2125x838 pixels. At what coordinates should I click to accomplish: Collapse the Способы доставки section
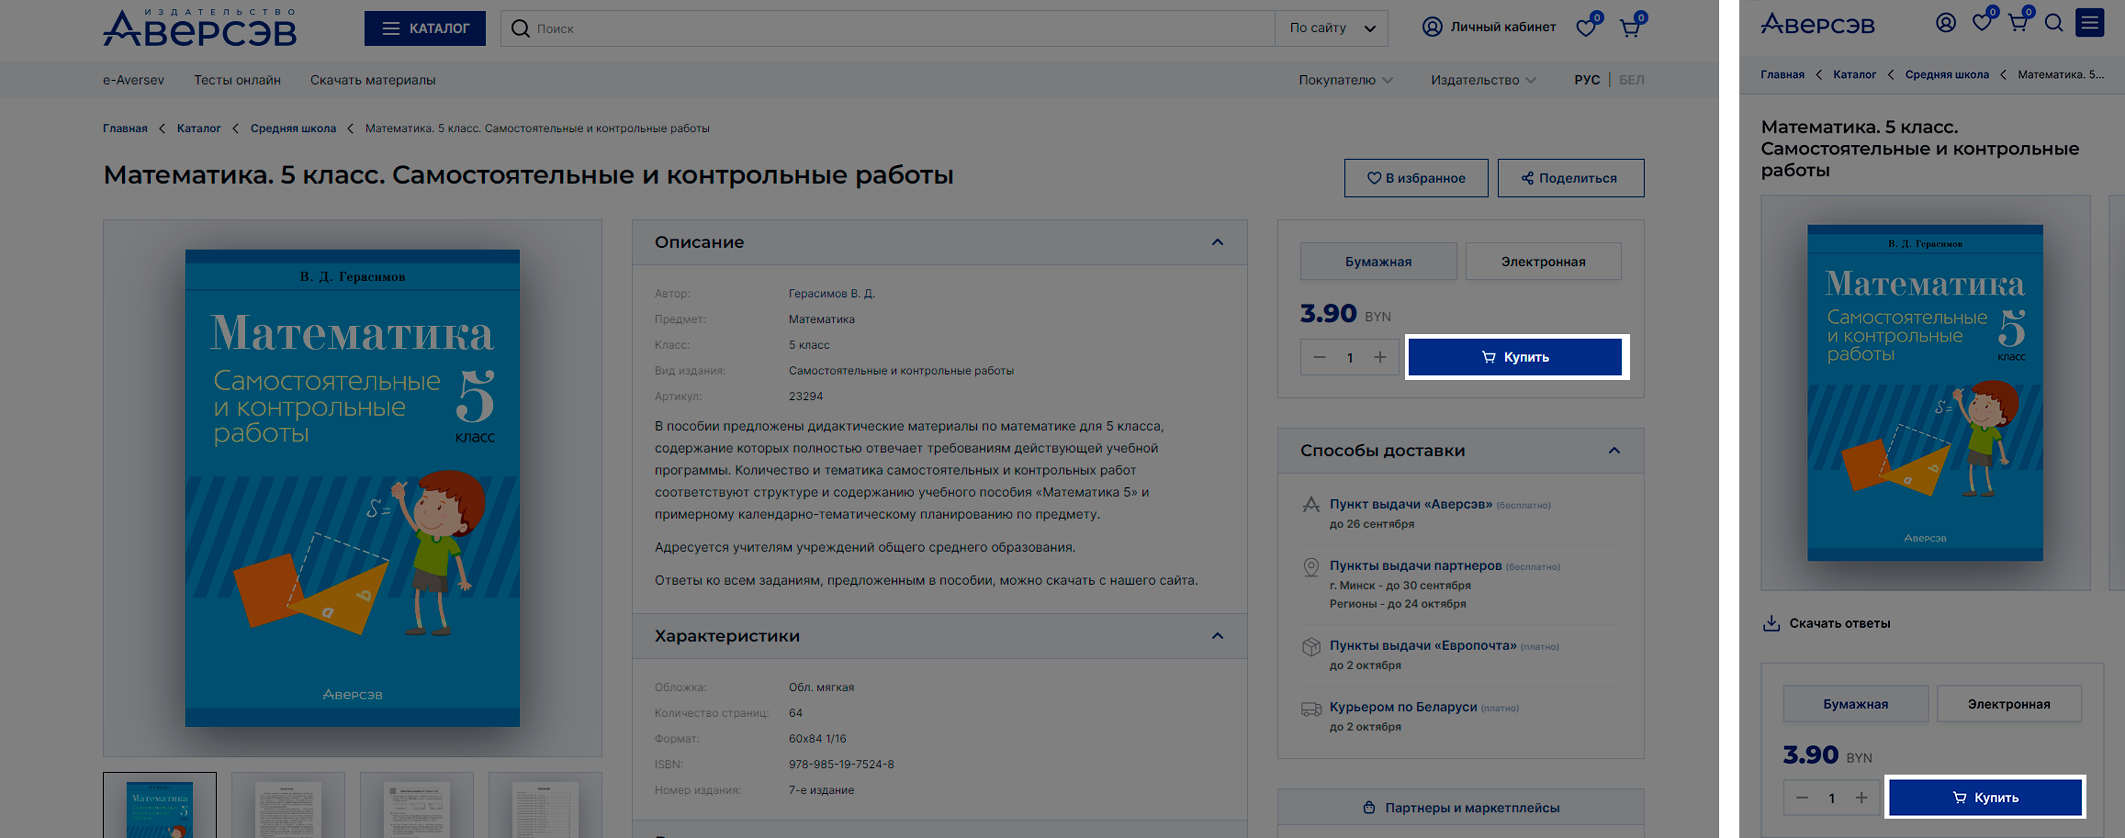pyautogui.click(x=1614, y=451)
